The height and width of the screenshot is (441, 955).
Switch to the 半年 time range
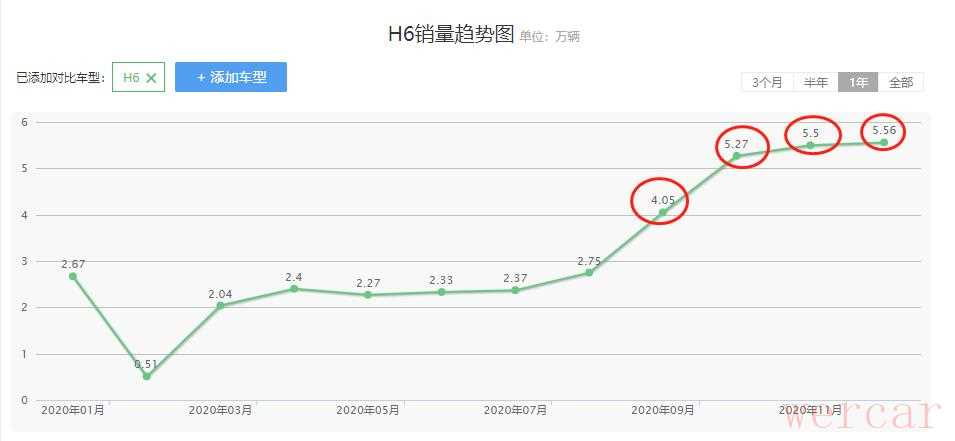[x=816, y=82]
